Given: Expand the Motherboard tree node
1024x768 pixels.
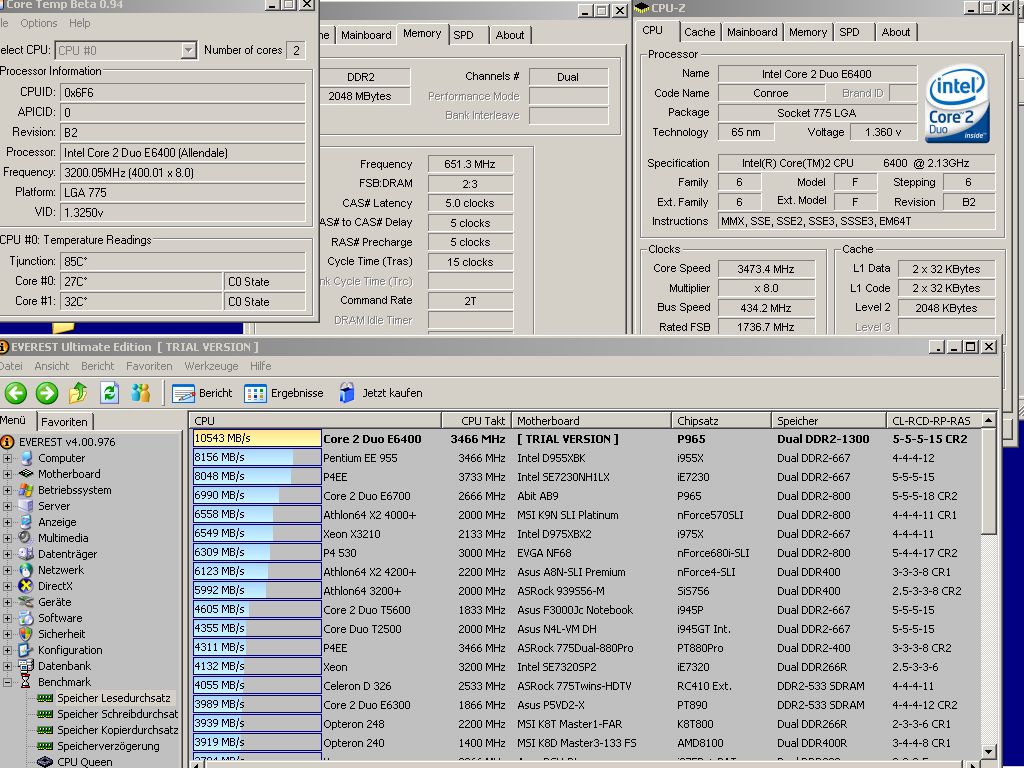Looking at the screenshot, I should tap(7, 474).
